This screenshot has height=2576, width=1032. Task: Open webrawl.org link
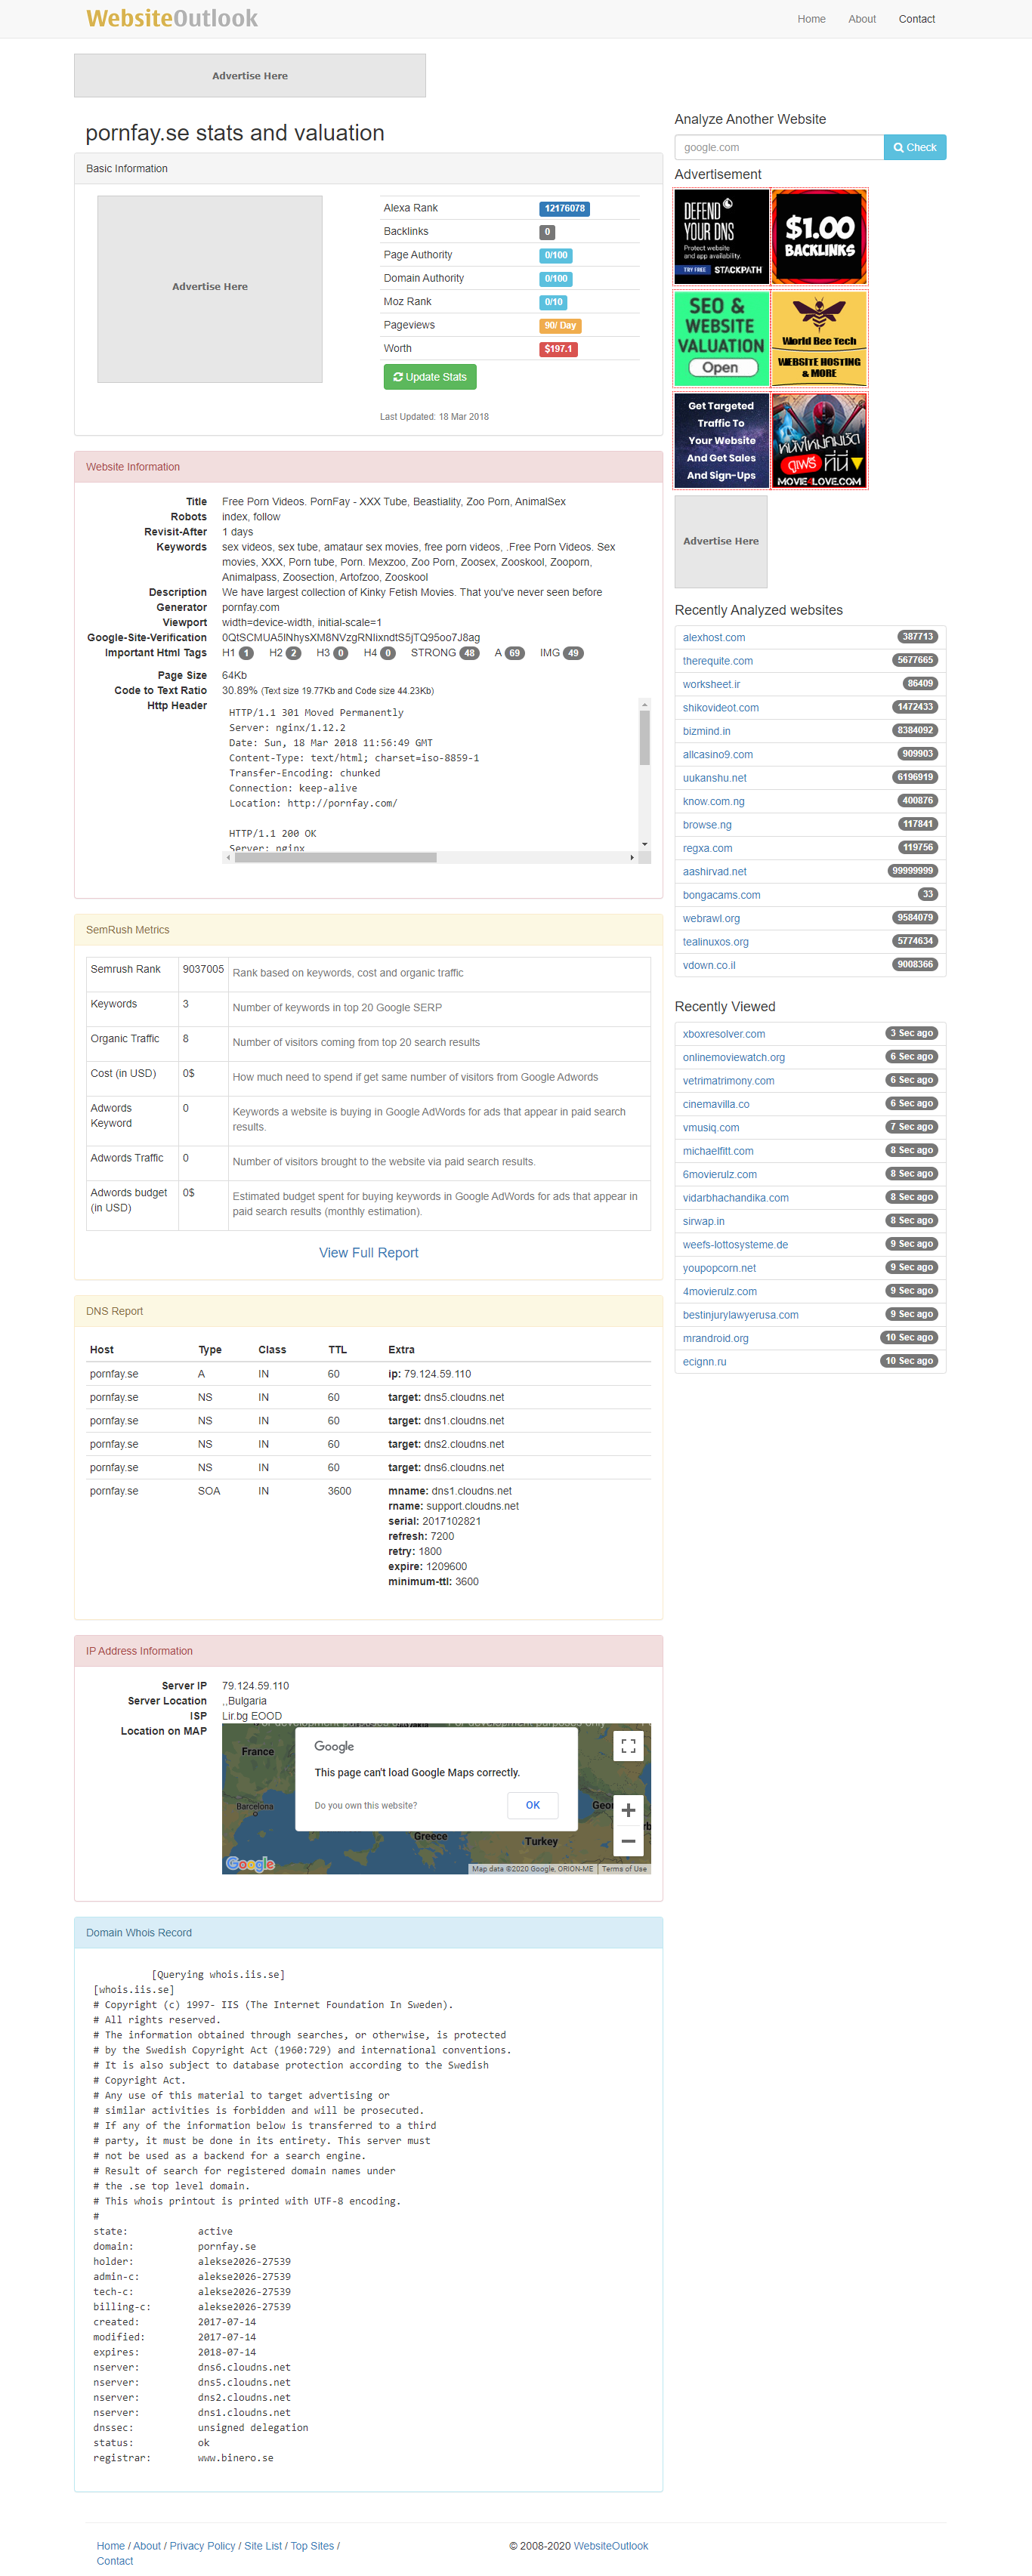pyautogui.click(x=711, y=919)
